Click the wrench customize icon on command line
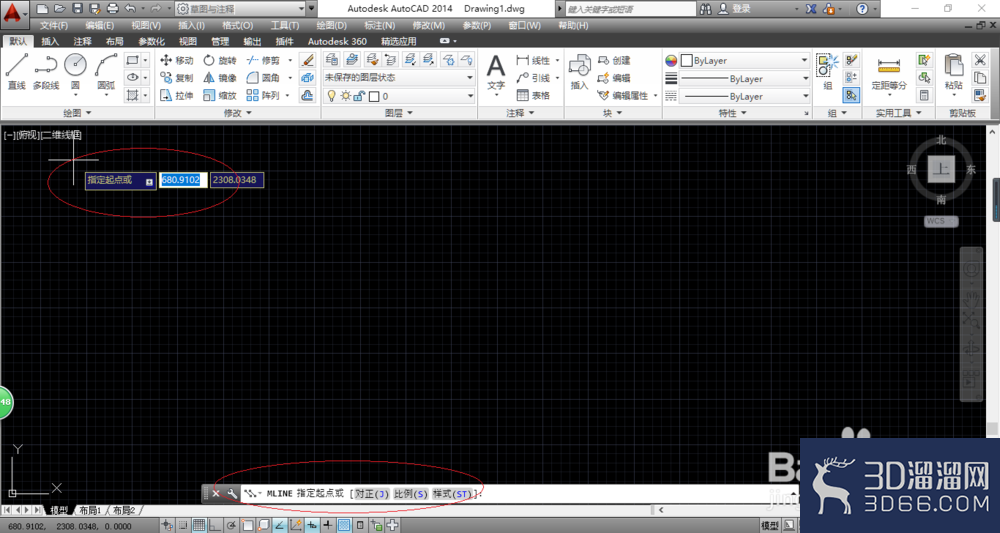 tap(232, 493)
